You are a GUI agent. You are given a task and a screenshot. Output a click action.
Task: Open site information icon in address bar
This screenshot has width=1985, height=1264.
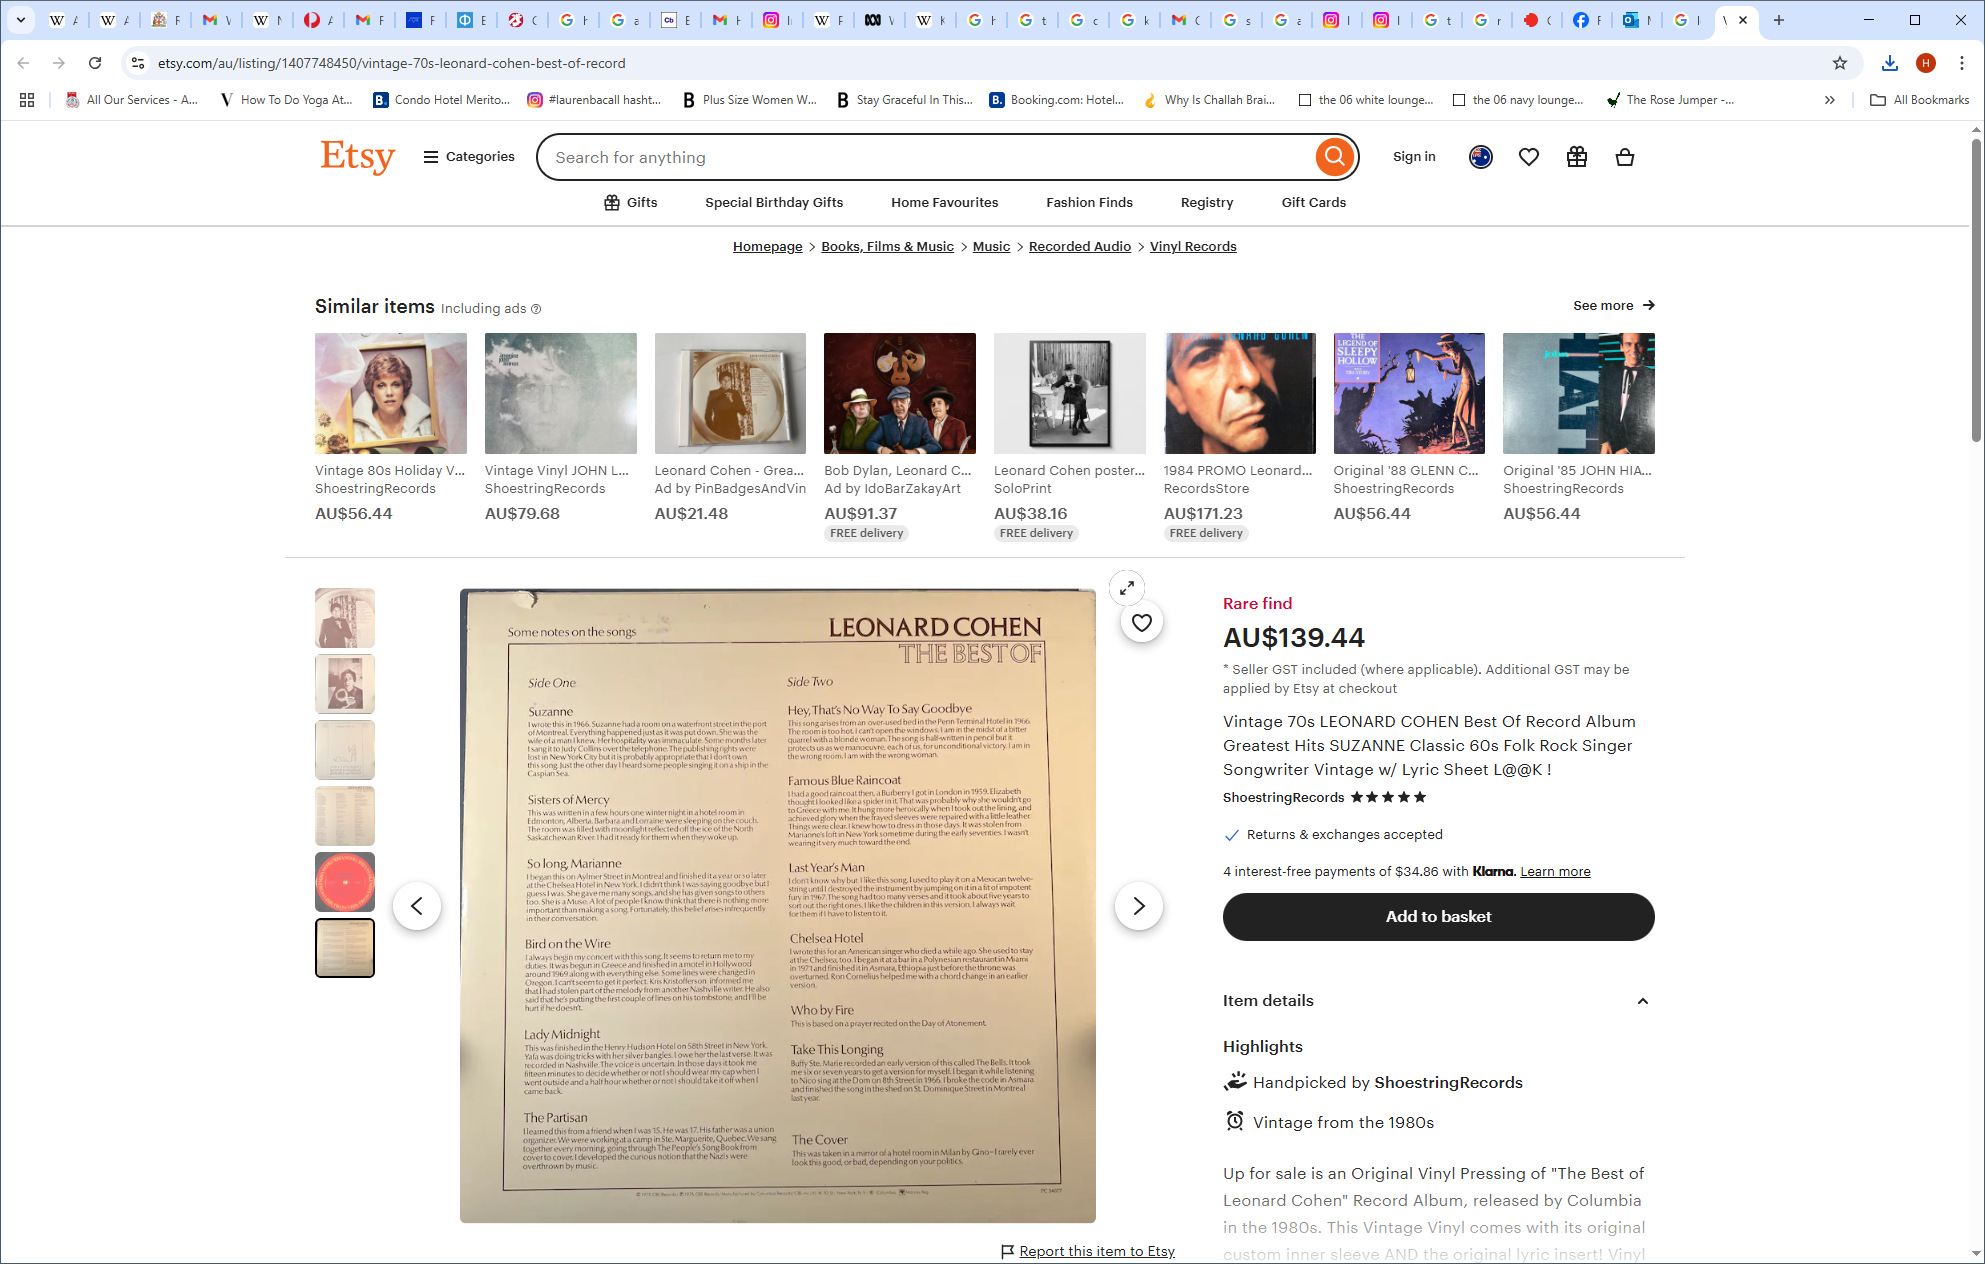coord(138,63)
